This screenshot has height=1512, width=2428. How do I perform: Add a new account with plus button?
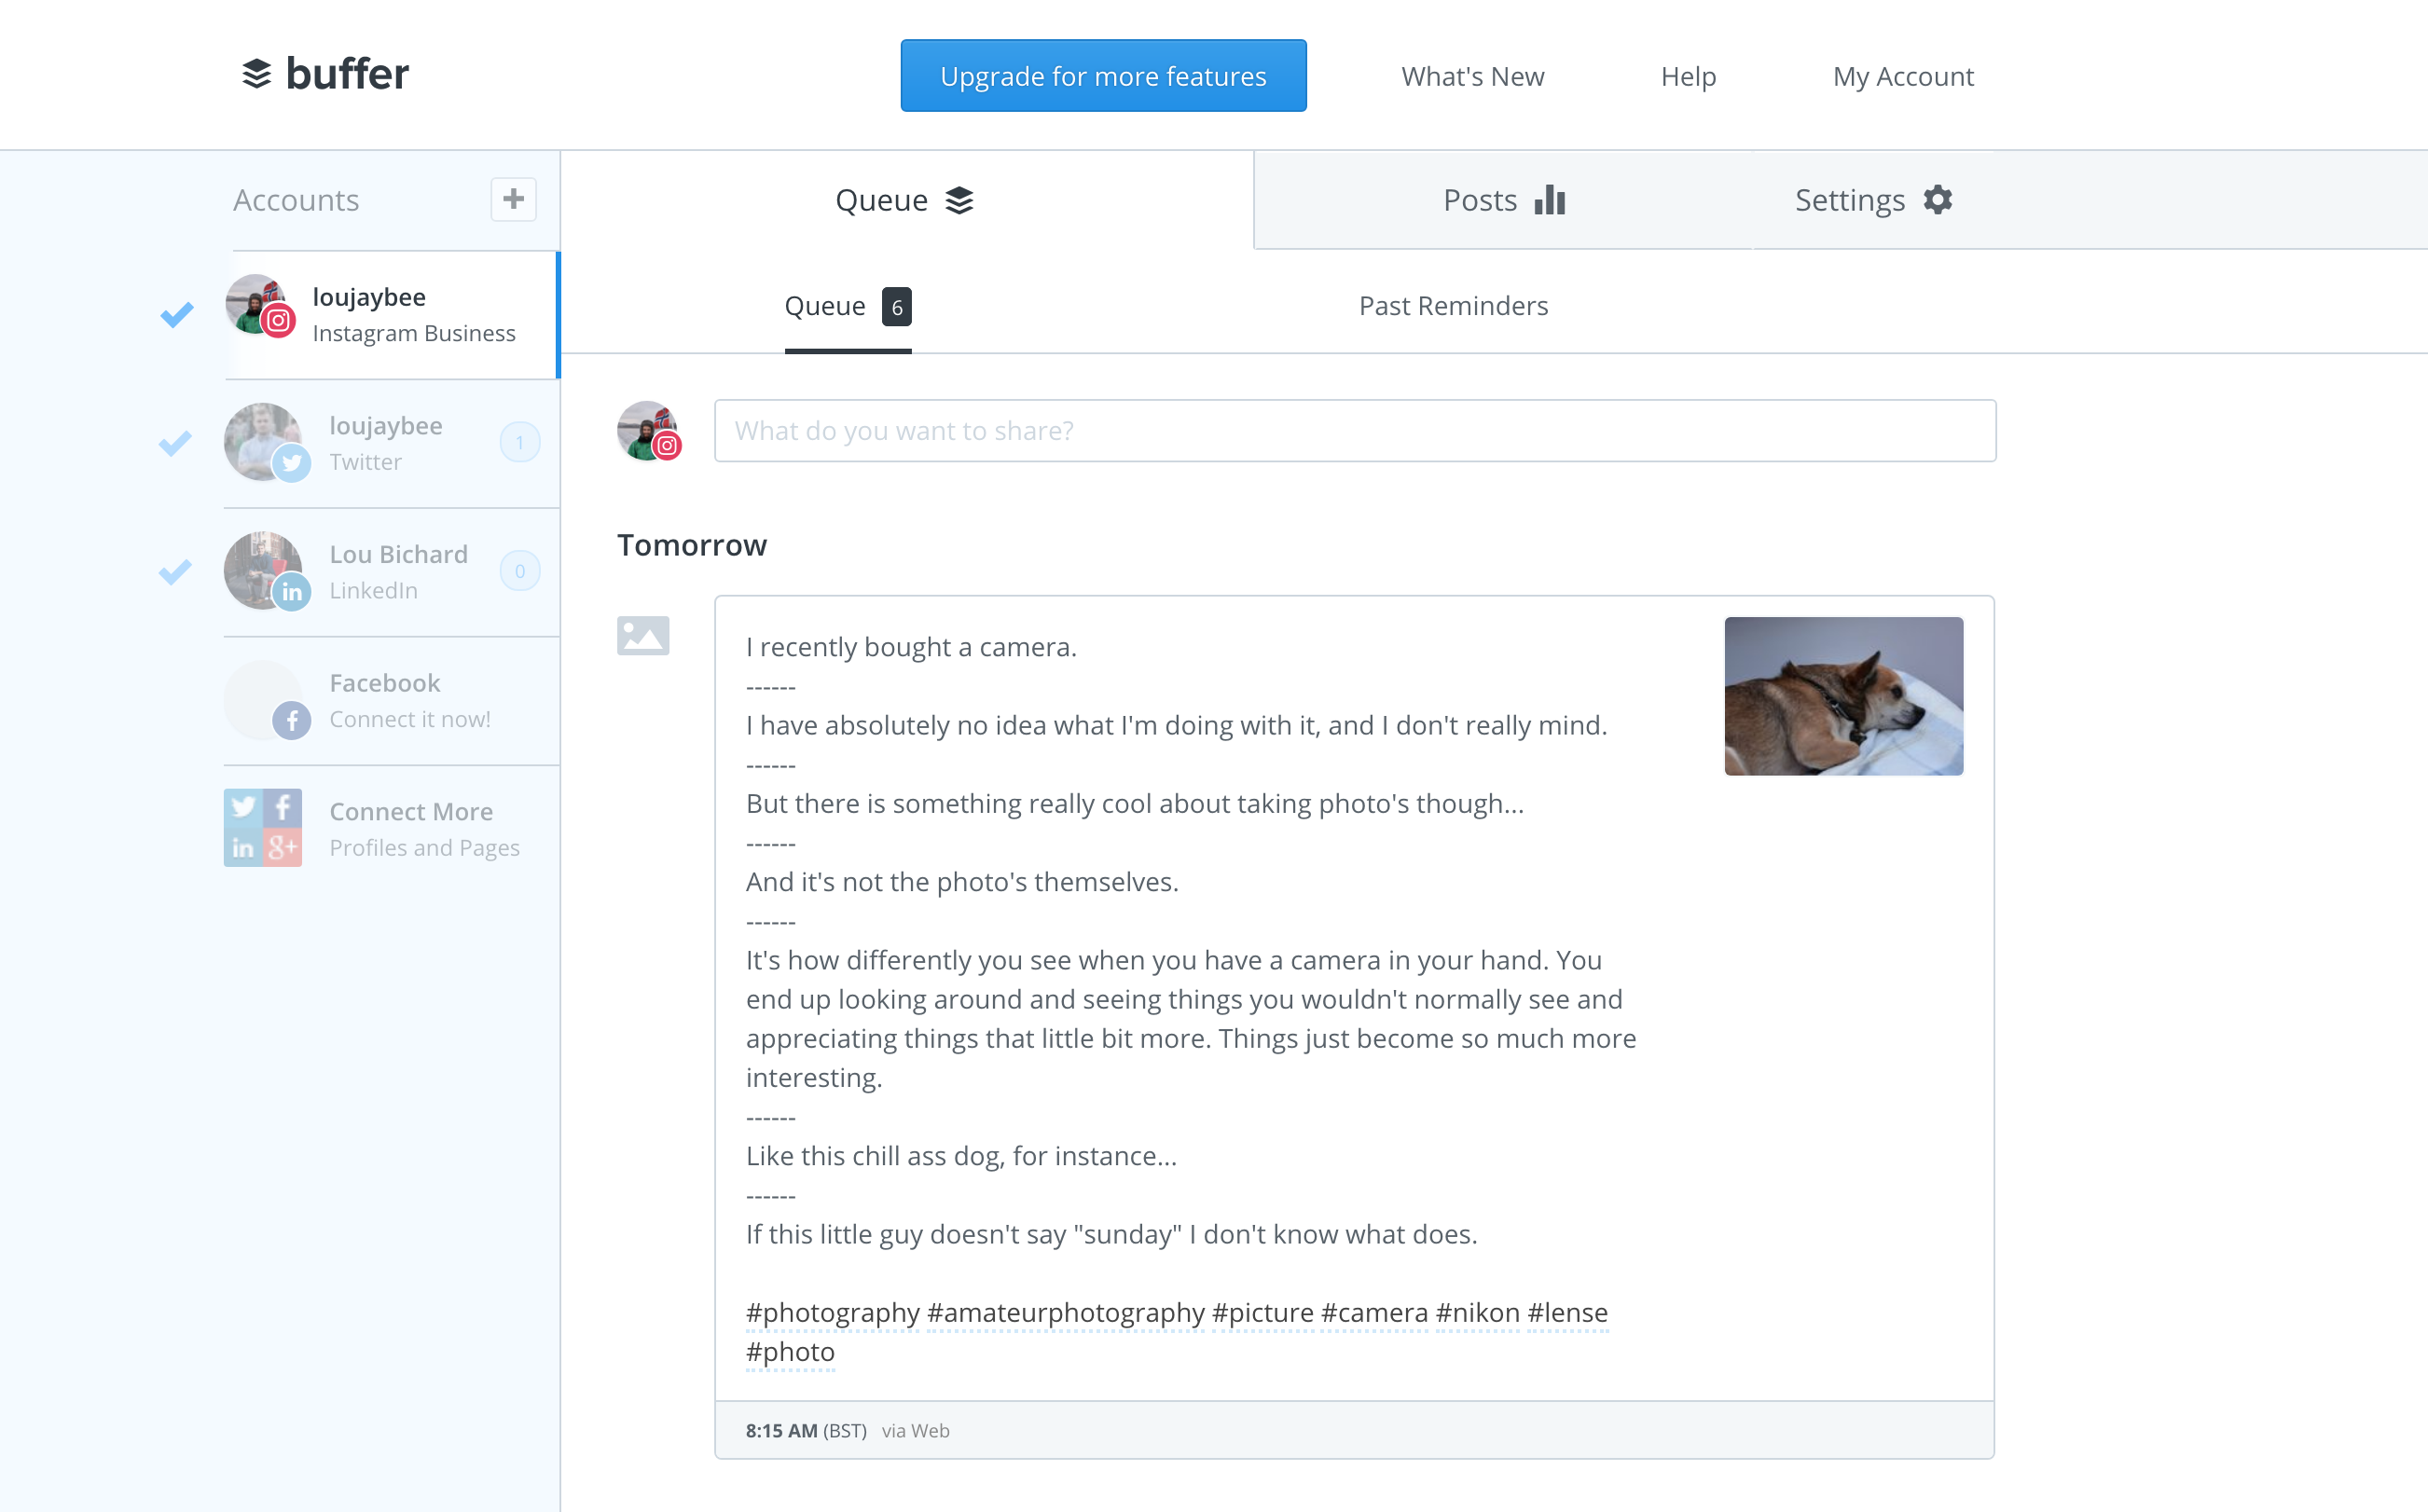(x=513, y=199)
